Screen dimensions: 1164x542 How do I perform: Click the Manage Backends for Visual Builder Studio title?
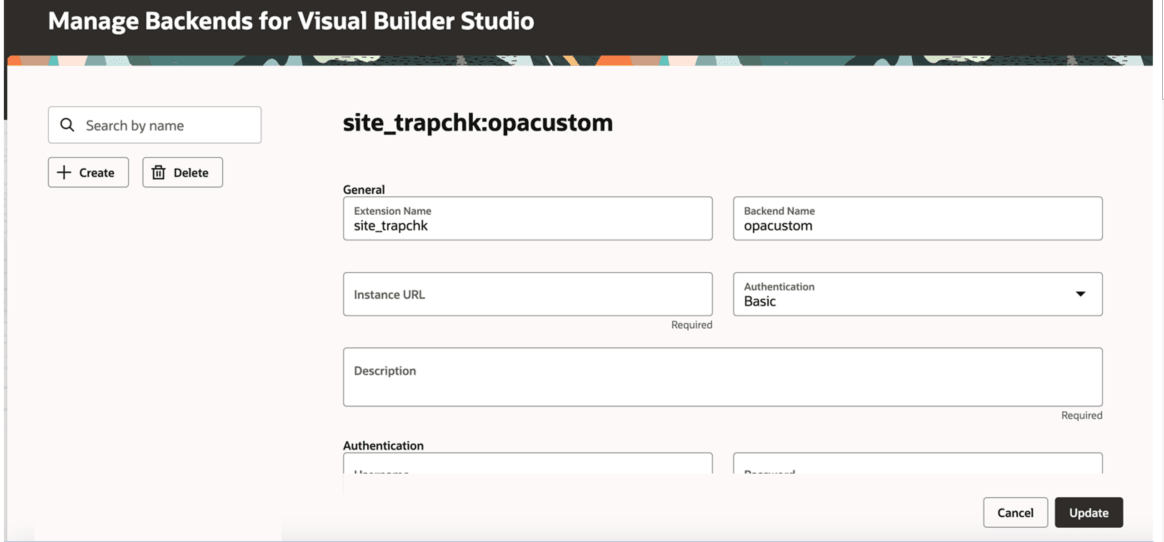[x=291, y=21]
